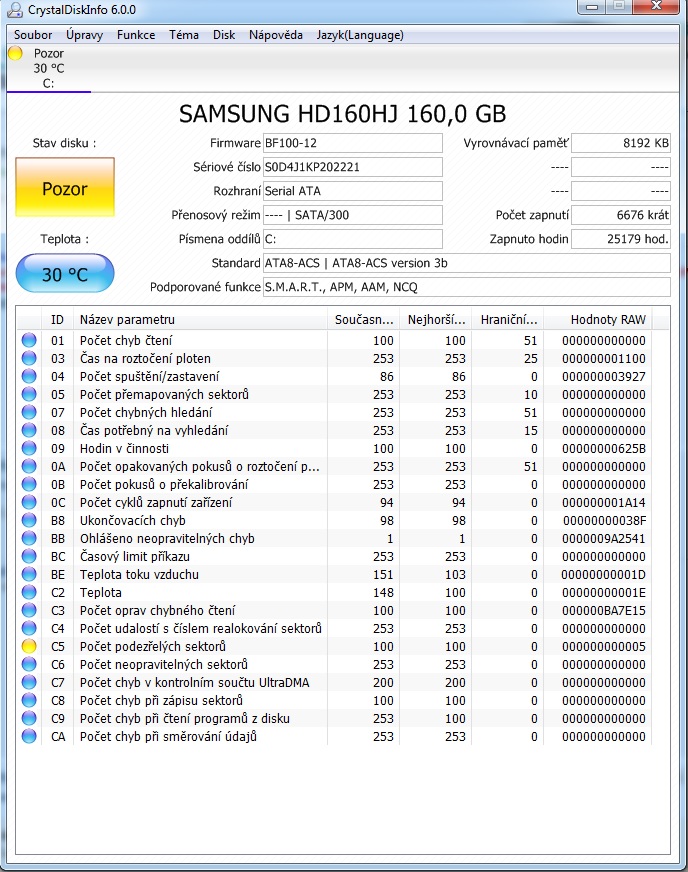Click the yellow warning dot for row C5
The width and height of the screenshot is (688, 872).
29,646
